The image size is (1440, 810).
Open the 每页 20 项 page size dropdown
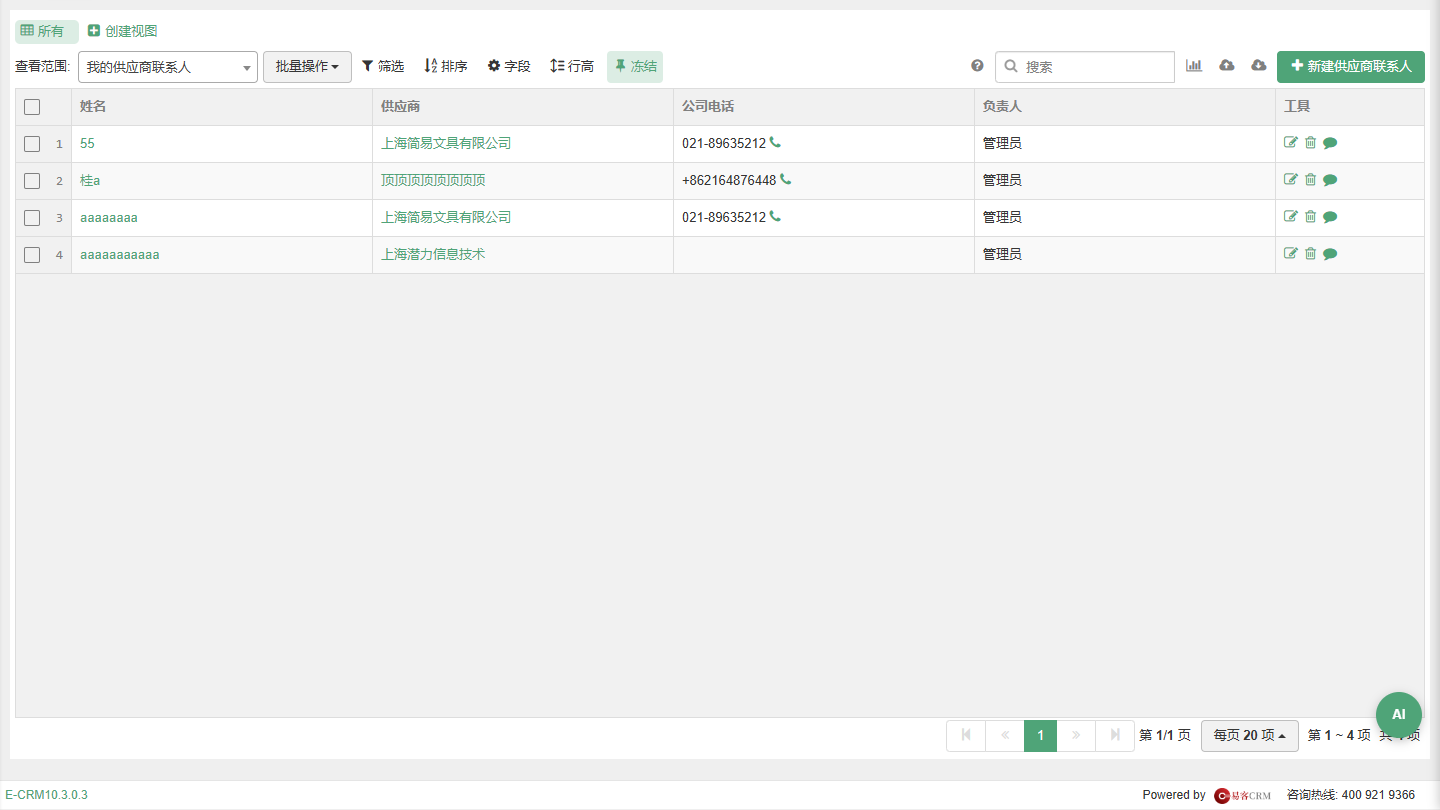coord(1250,735)
